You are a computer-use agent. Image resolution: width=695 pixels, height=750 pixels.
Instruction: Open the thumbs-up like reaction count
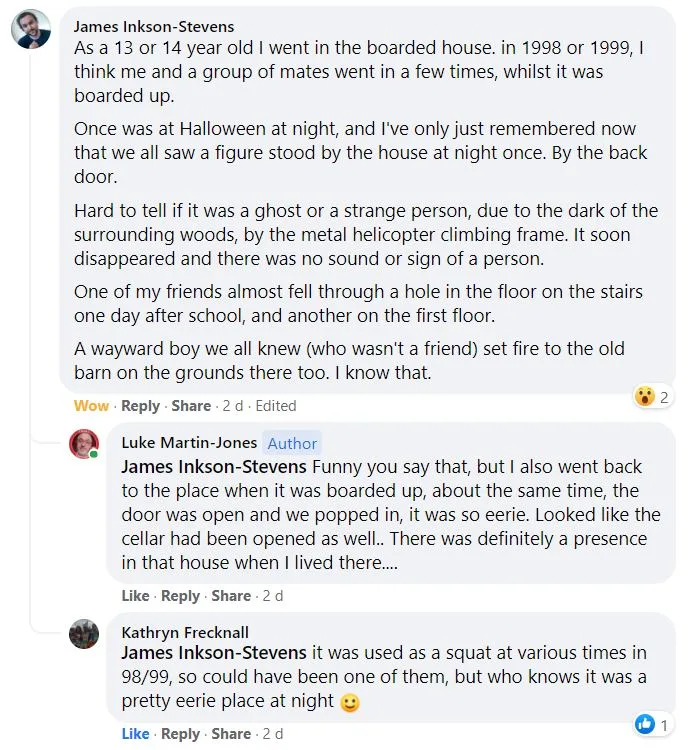point(652,723)
